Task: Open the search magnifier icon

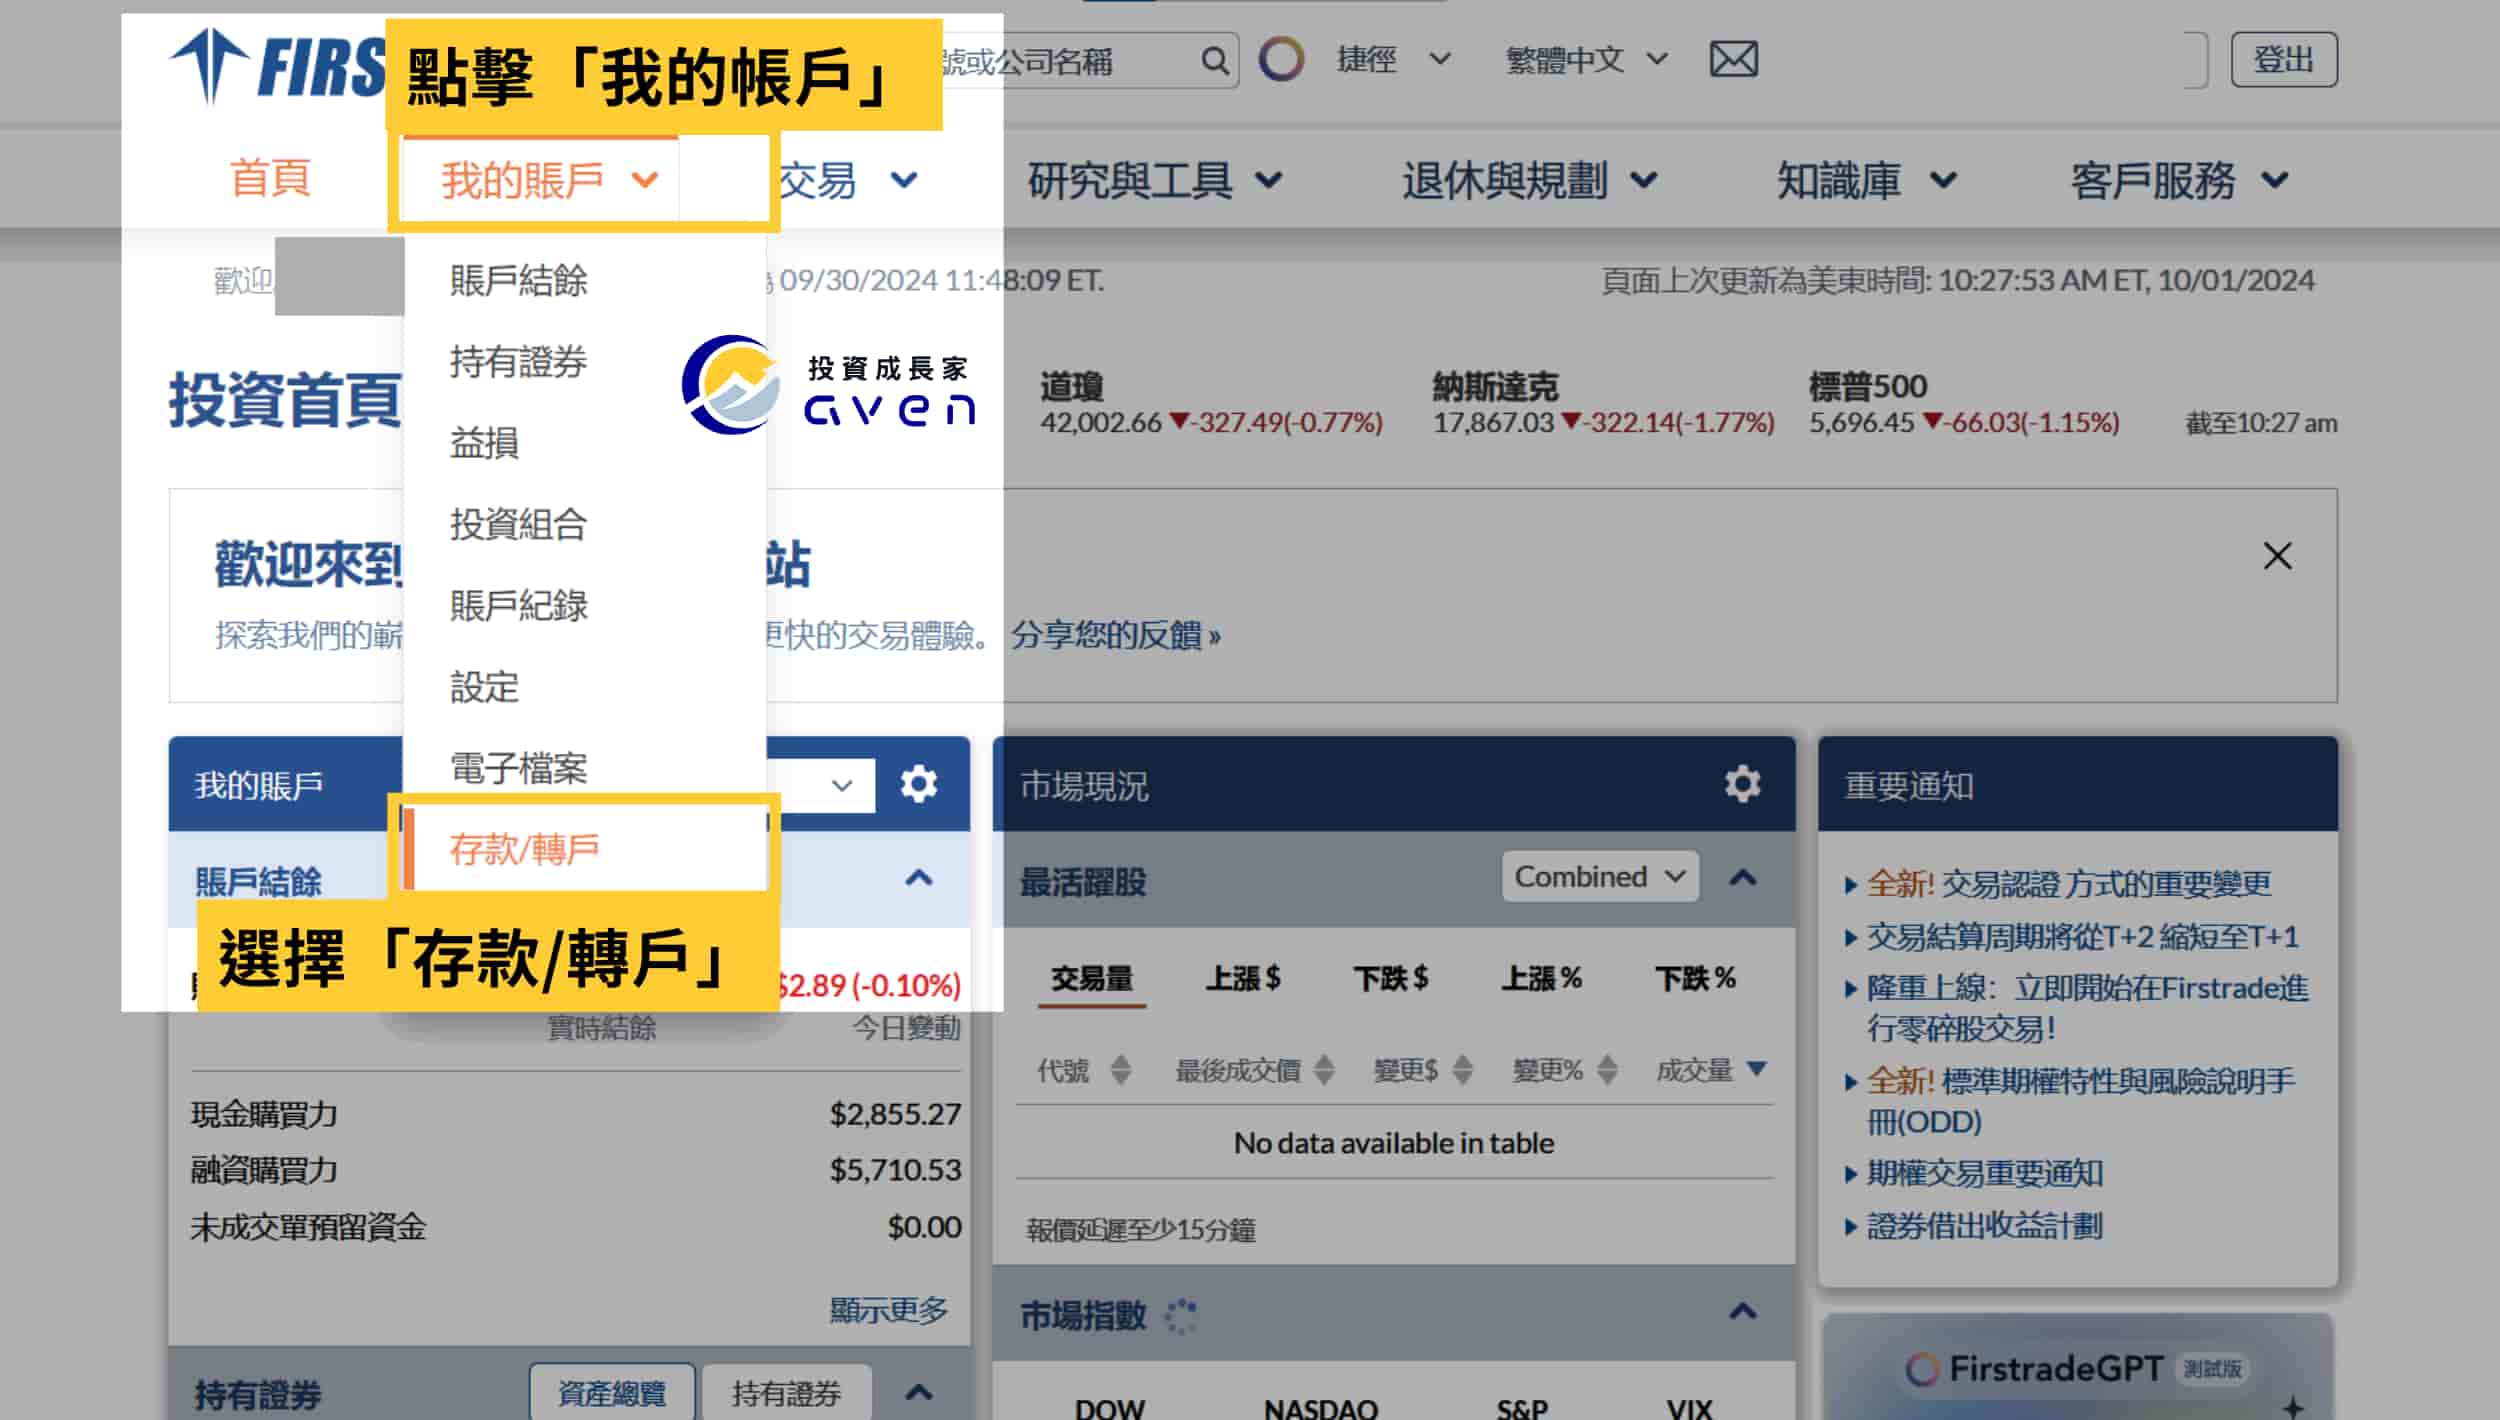Action: click(1215, 60)
